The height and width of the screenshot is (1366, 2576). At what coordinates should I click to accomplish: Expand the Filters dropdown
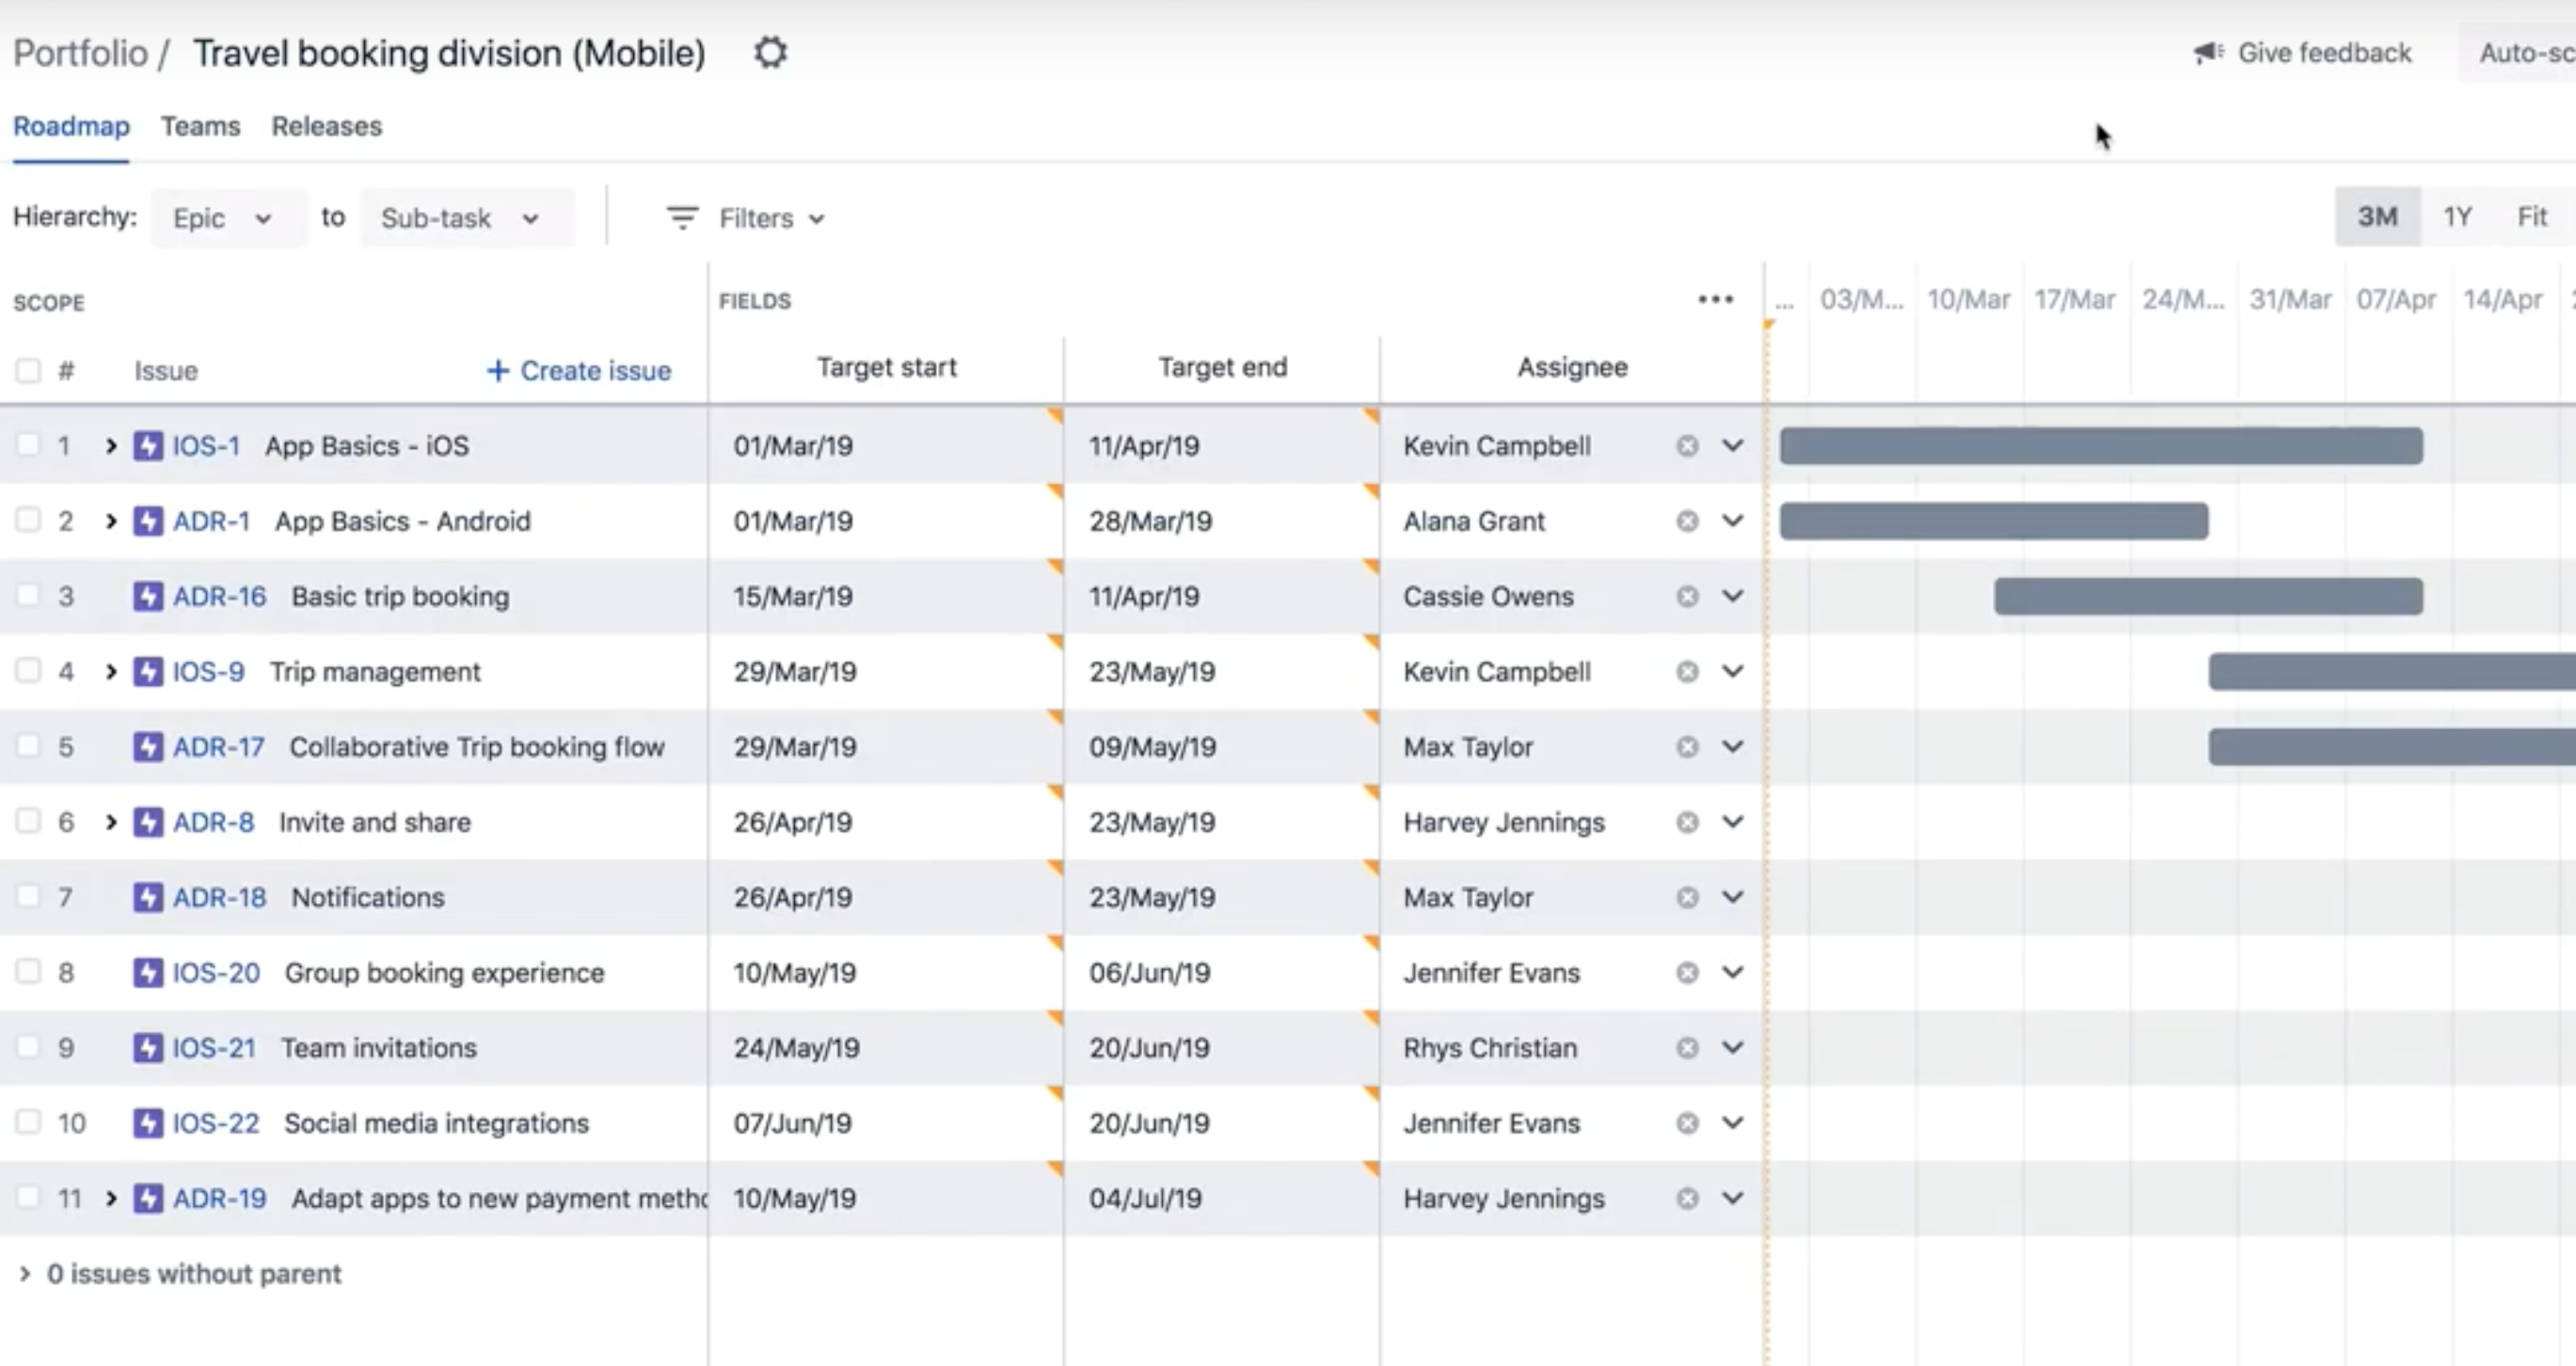pyautogui.click(x=746, y=218)
